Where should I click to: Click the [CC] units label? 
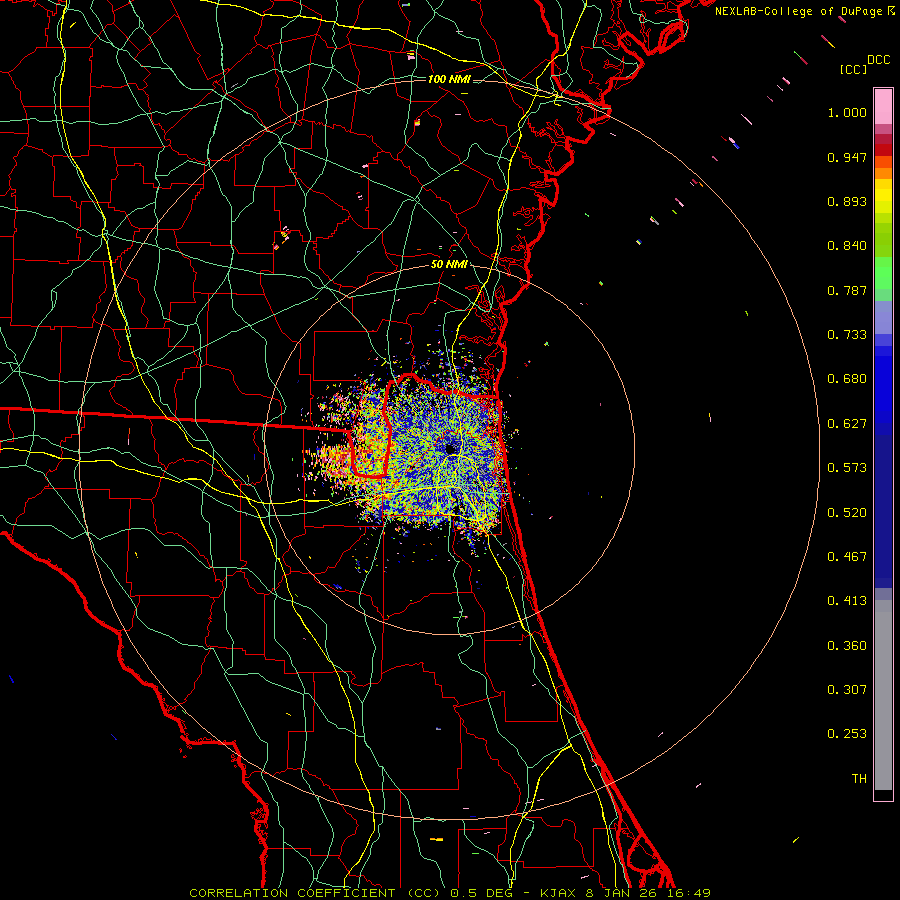coord(853,69)
